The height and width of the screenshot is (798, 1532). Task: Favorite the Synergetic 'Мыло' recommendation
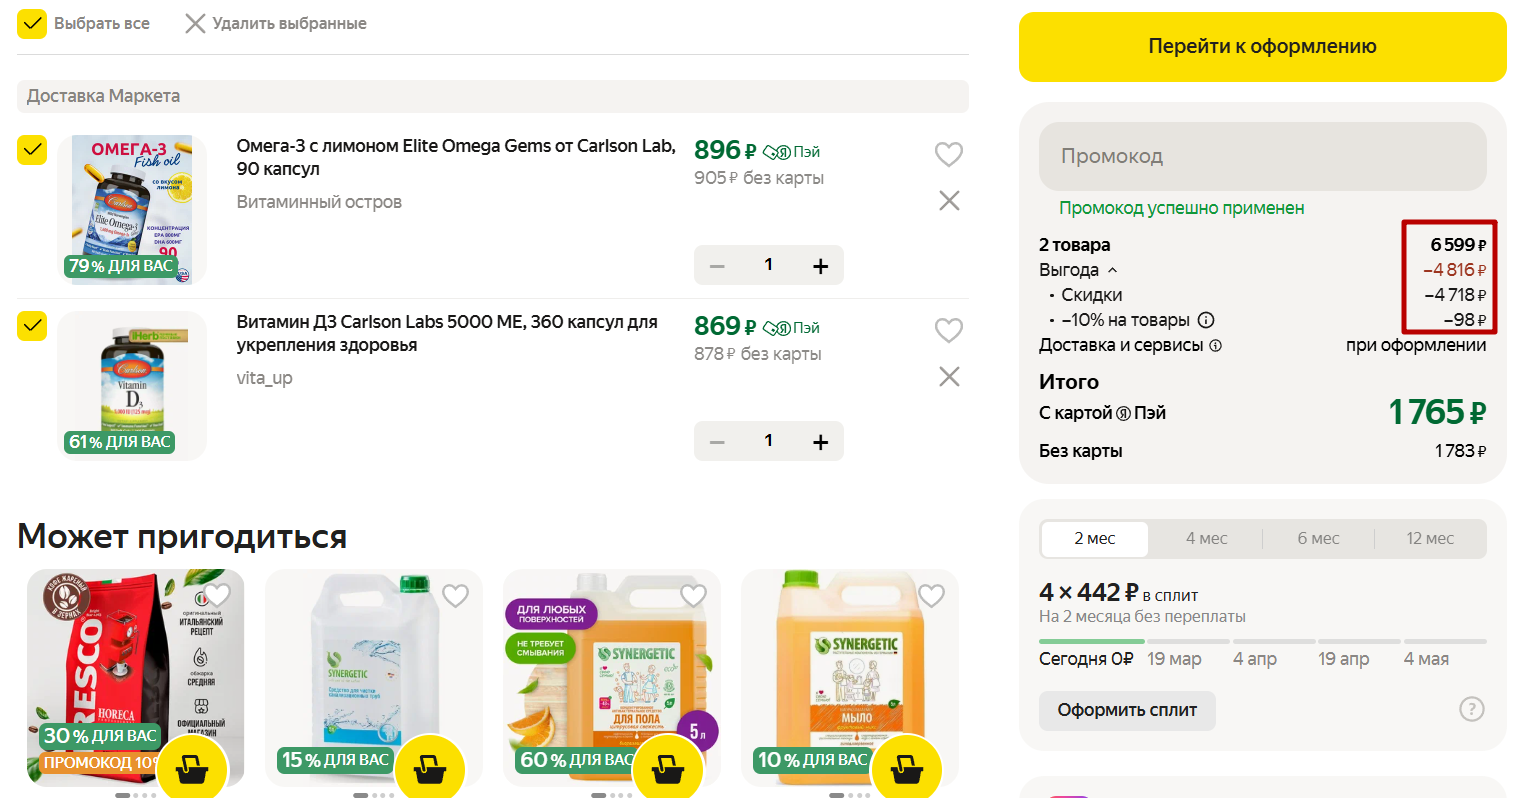point(931,595)
